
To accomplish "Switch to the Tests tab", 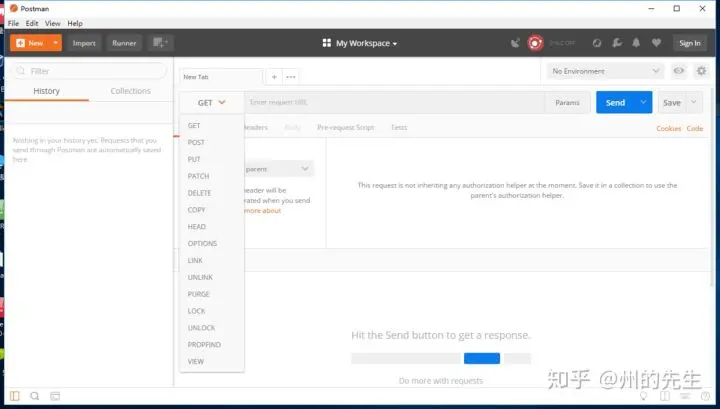I will click(x=399, y=128).
